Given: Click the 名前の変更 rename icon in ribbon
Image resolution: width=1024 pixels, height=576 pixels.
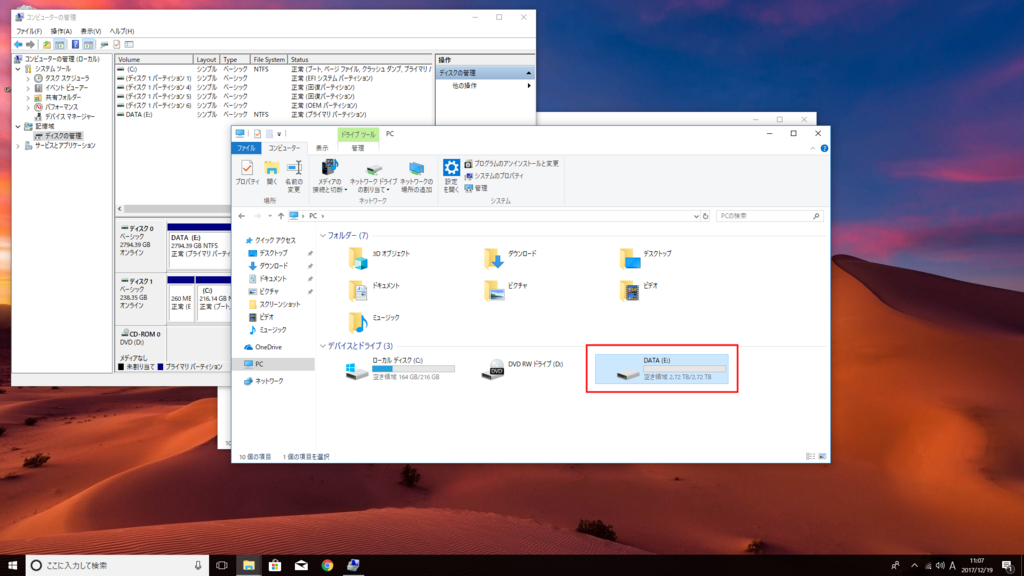Looking at the screenshot, I should (294, 176).
